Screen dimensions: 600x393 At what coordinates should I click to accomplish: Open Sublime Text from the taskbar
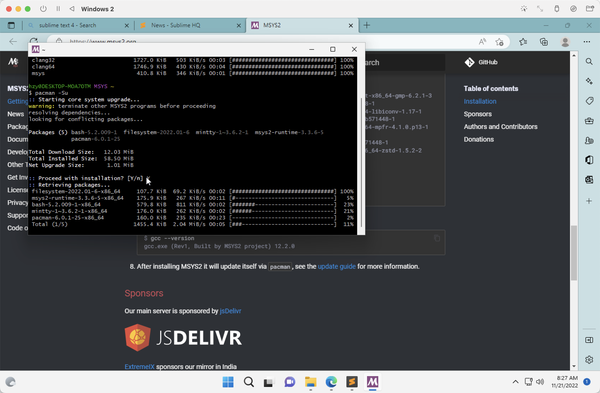[352, 382]
